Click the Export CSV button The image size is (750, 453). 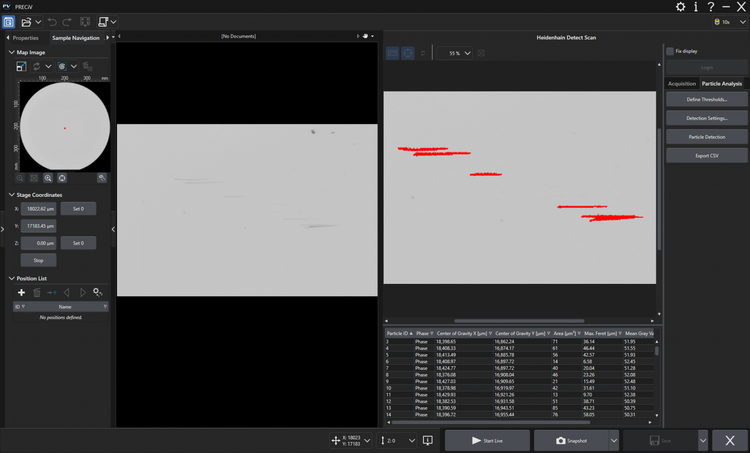click(707, 155)
